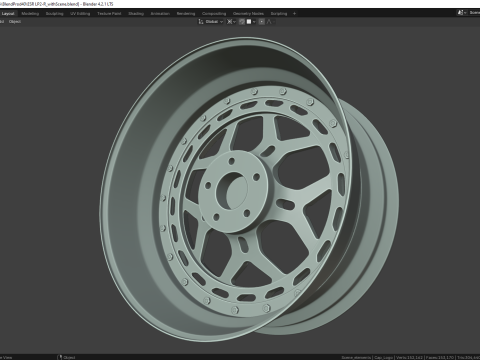Switch to the Geometry Nodes workspace
This screenshot has height=360, width=480.
(x=248, y=14)
